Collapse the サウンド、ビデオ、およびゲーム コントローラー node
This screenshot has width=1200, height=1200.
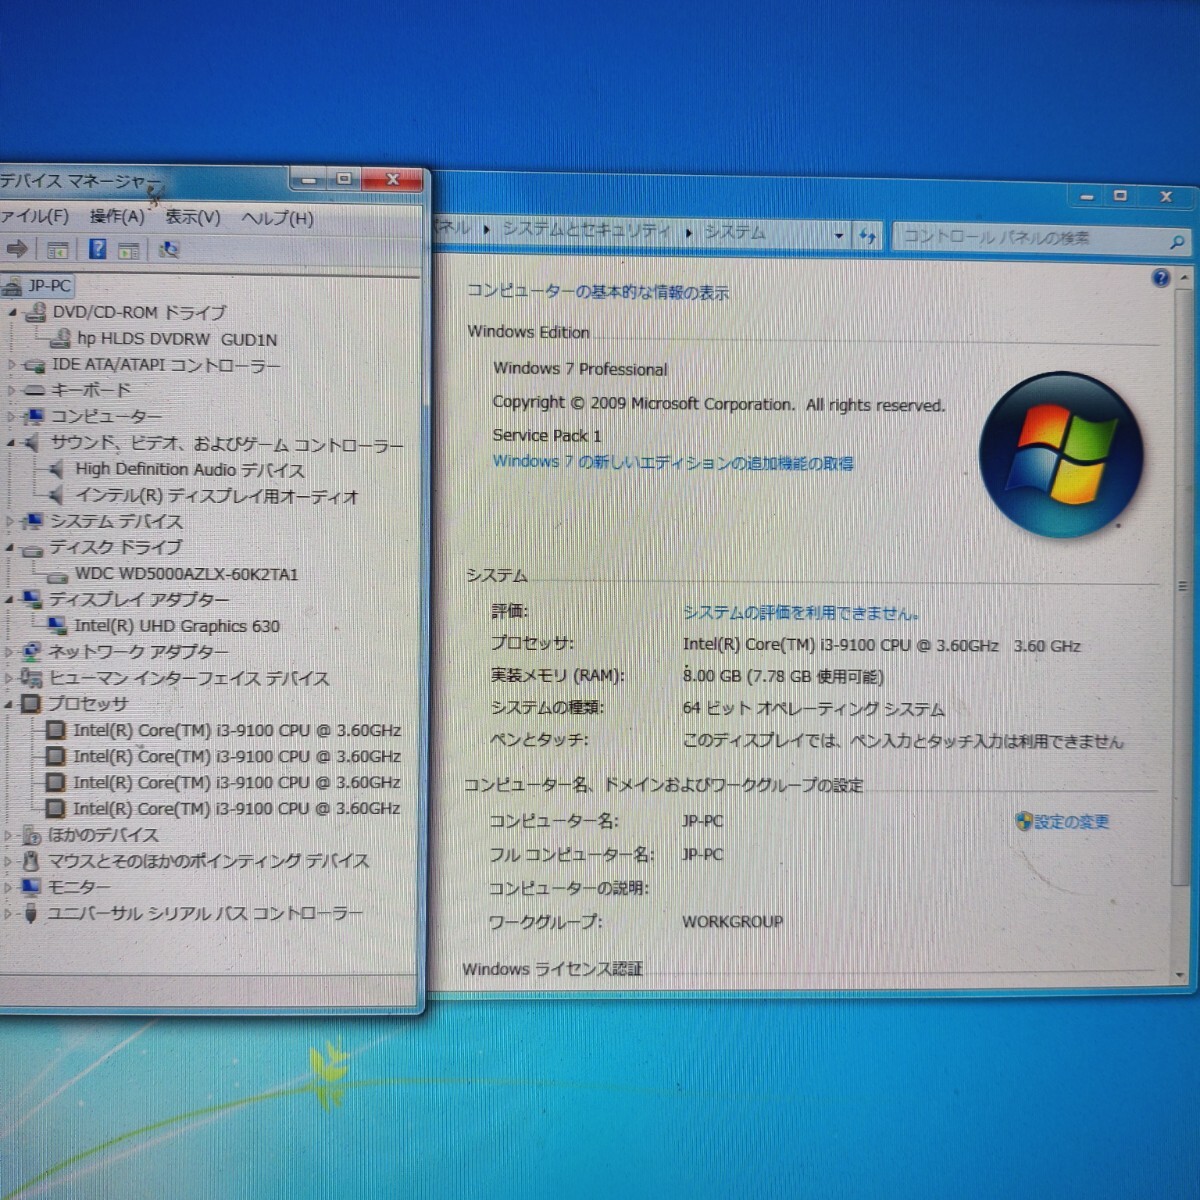tap(11, 443)
